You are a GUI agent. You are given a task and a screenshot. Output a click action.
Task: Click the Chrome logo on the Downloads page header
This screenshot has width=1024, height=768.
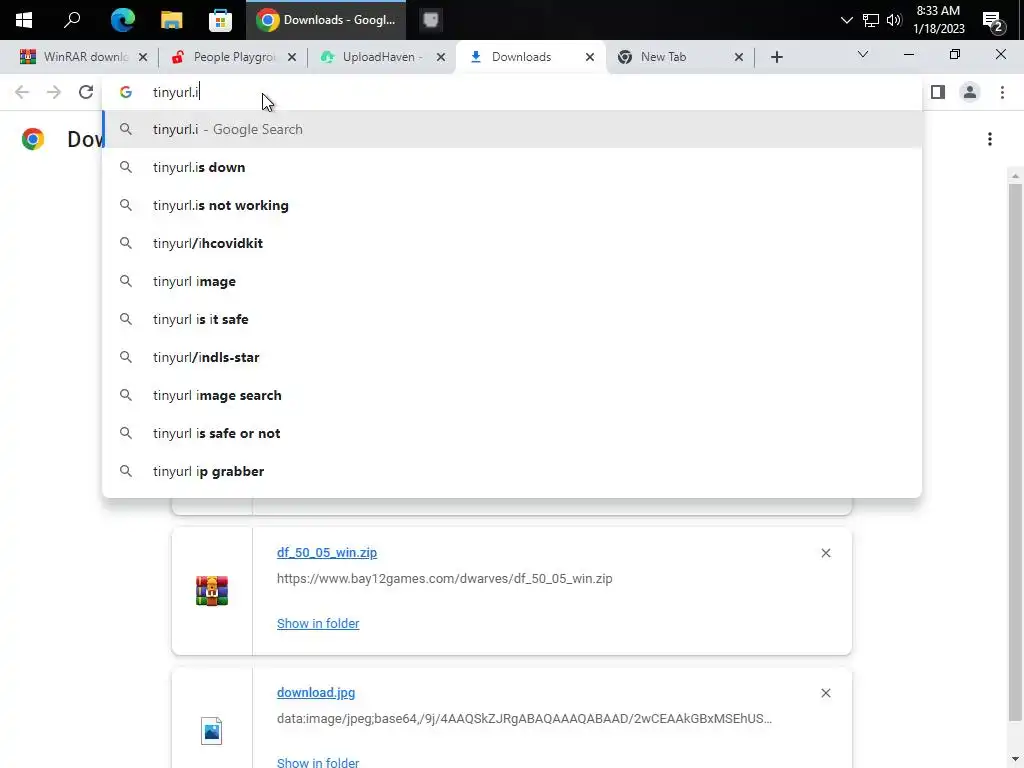tap(33, 139)
